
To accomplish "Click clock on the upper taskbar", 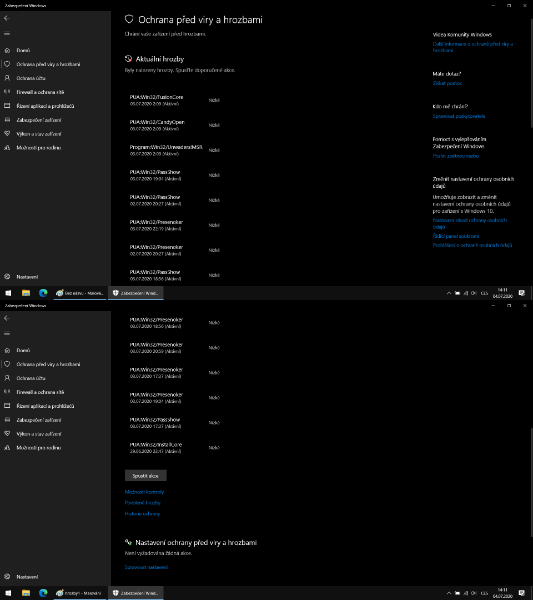I will (502, 293).
